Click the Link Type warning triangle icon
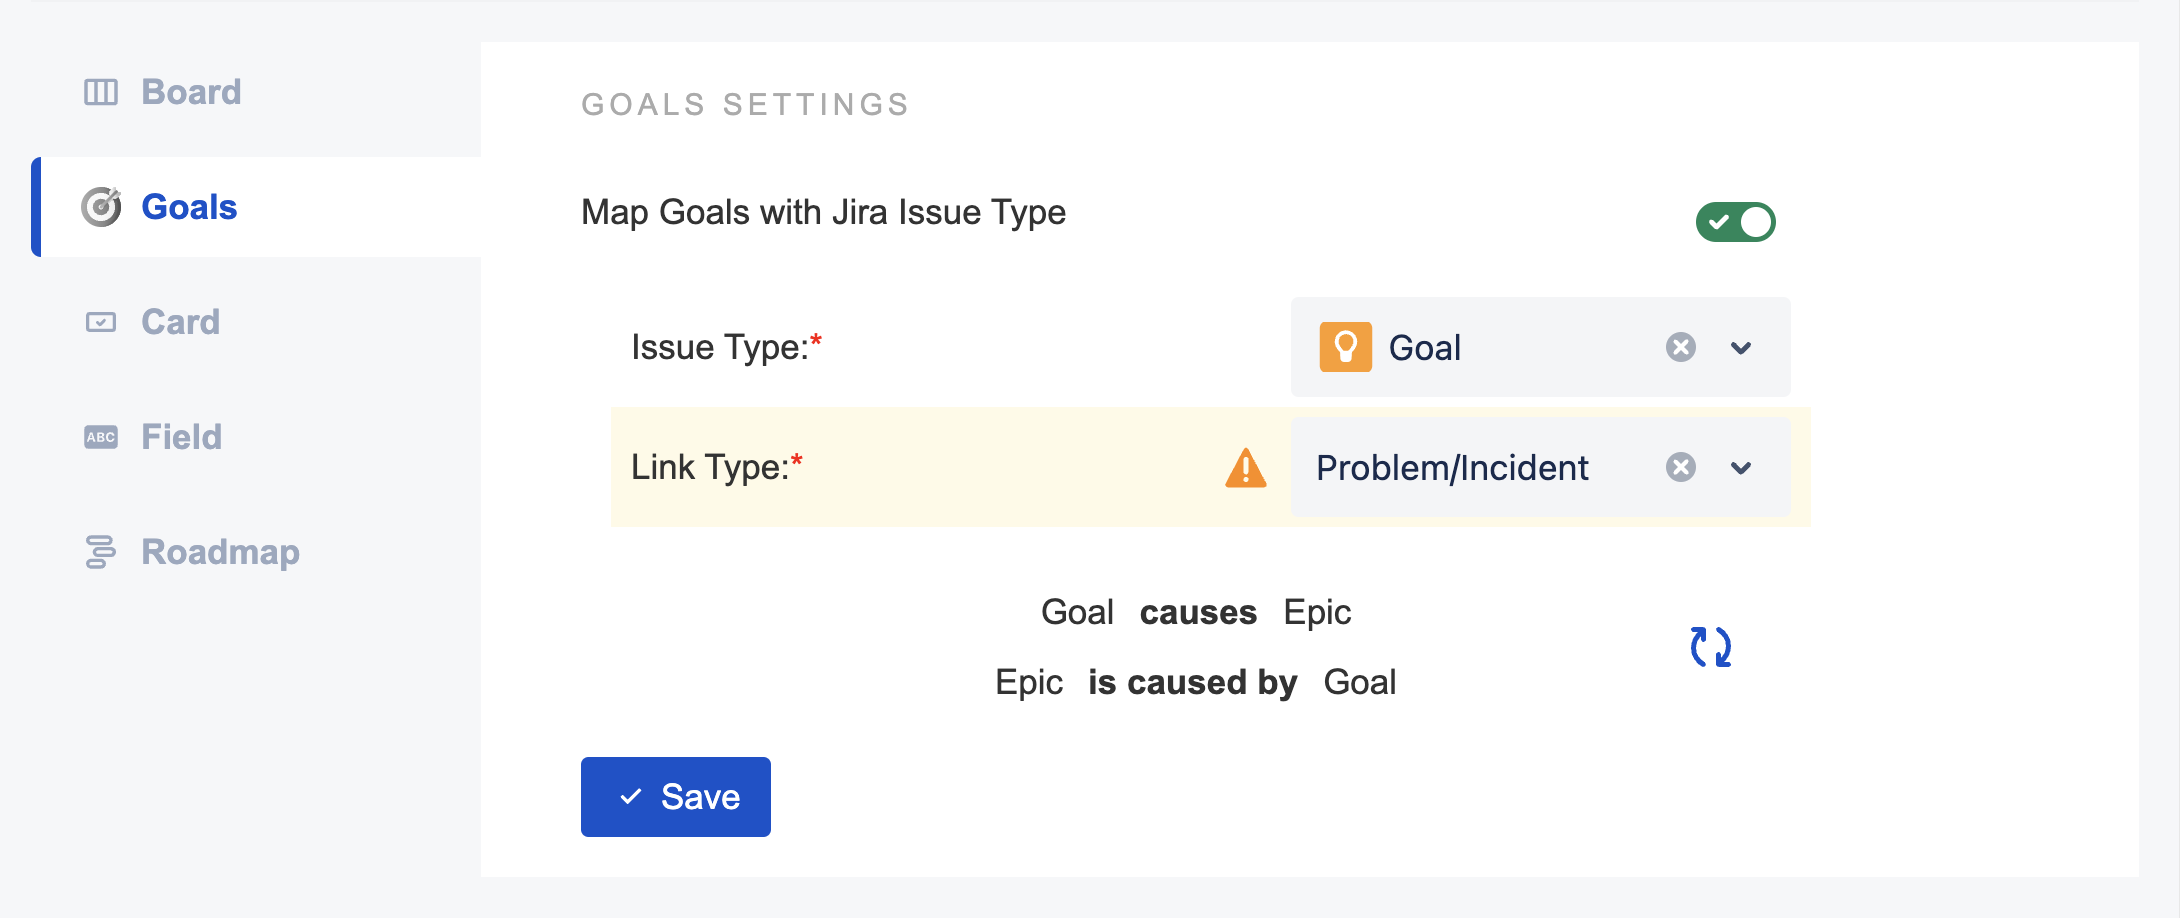 tap(1245, 468)
